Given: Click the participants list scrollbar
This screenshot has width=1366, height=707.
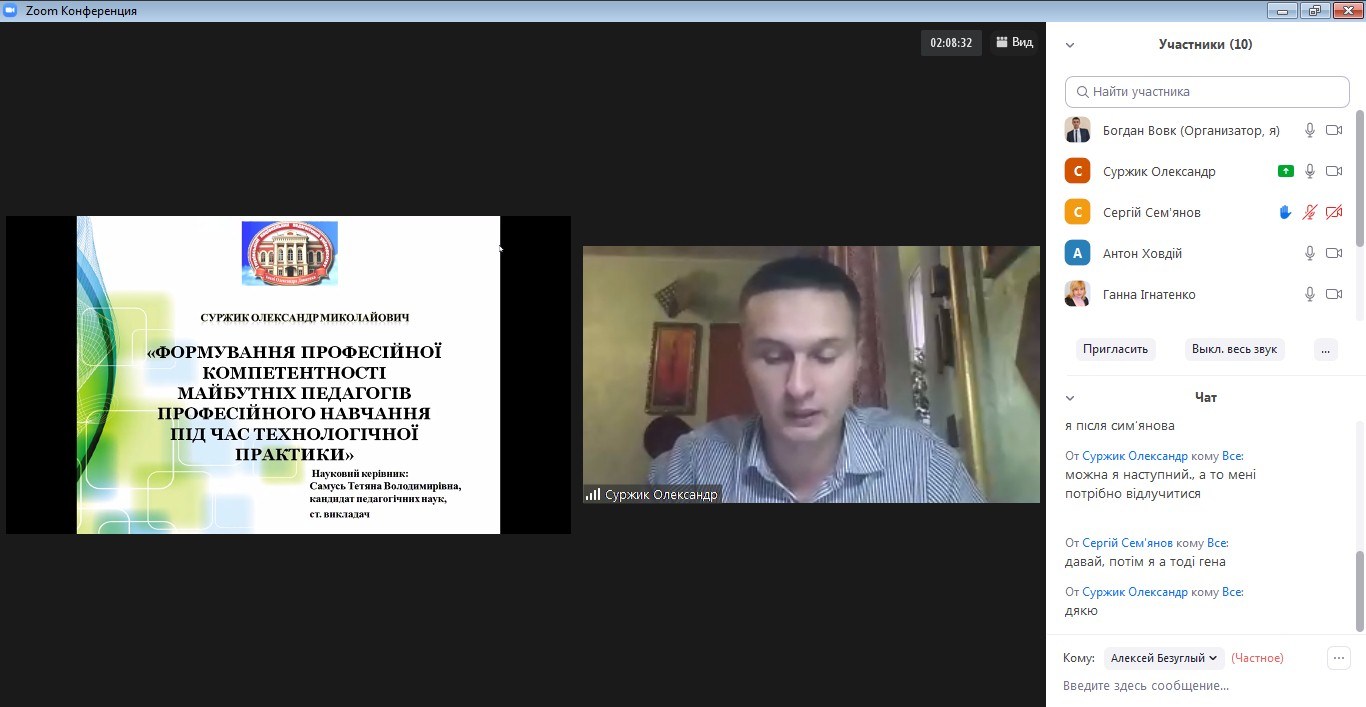Looking at the screenshot, I should pyautogui.click(x=1360, y=180).
